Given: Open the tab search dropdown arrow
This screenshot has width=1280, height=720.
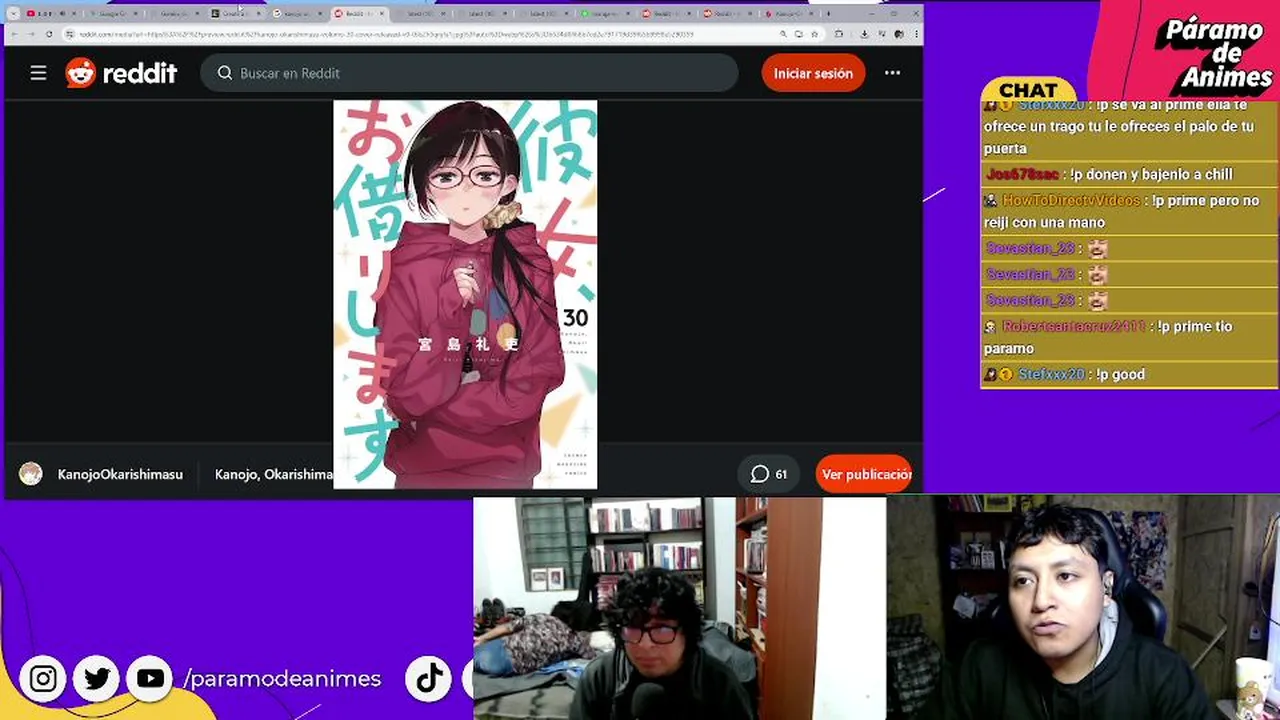Looking at the screenshot, I should pos(13,14).
